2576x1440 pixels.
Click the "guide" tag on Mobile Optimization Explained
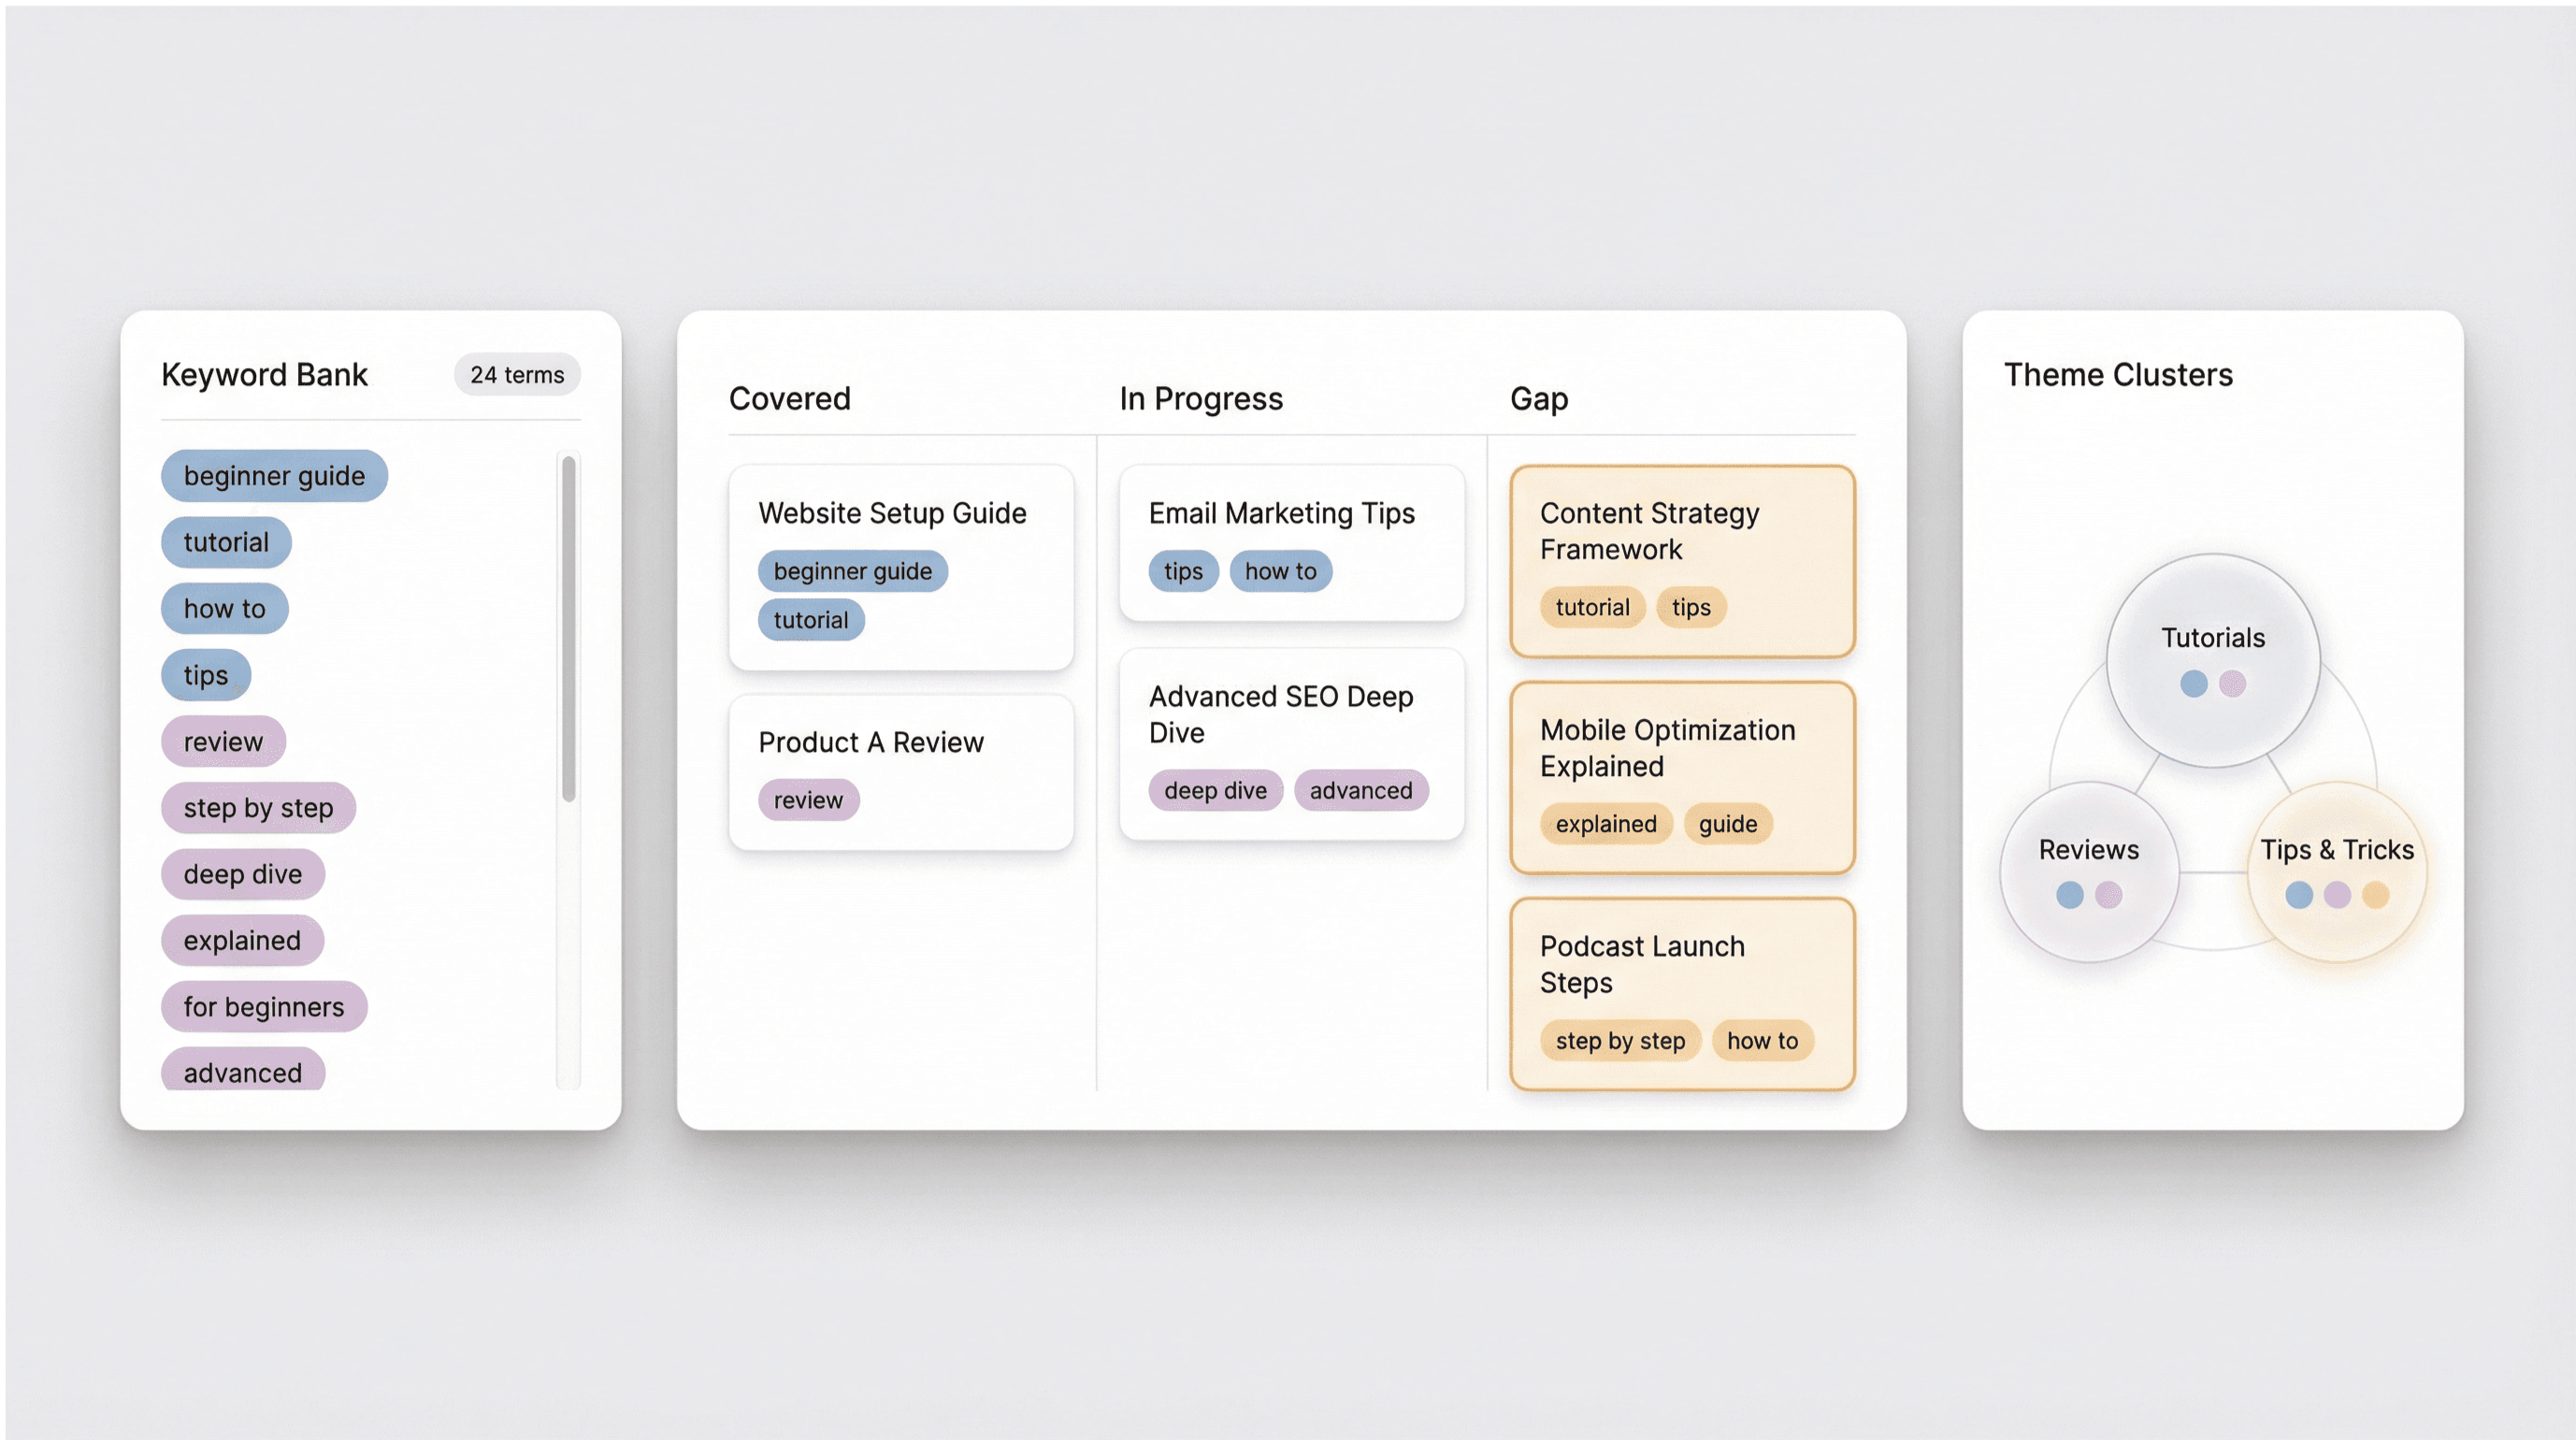click(x=1728, y=824)
